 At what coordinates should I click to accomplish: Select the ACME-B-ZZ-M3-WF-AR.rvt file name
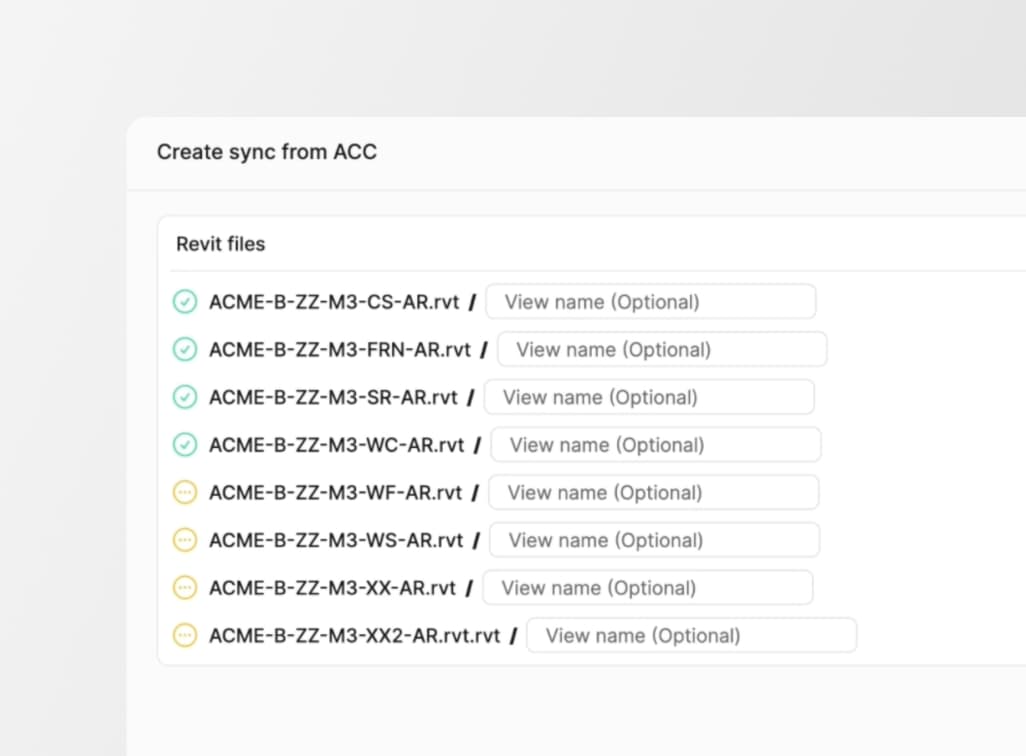[335, 492]
